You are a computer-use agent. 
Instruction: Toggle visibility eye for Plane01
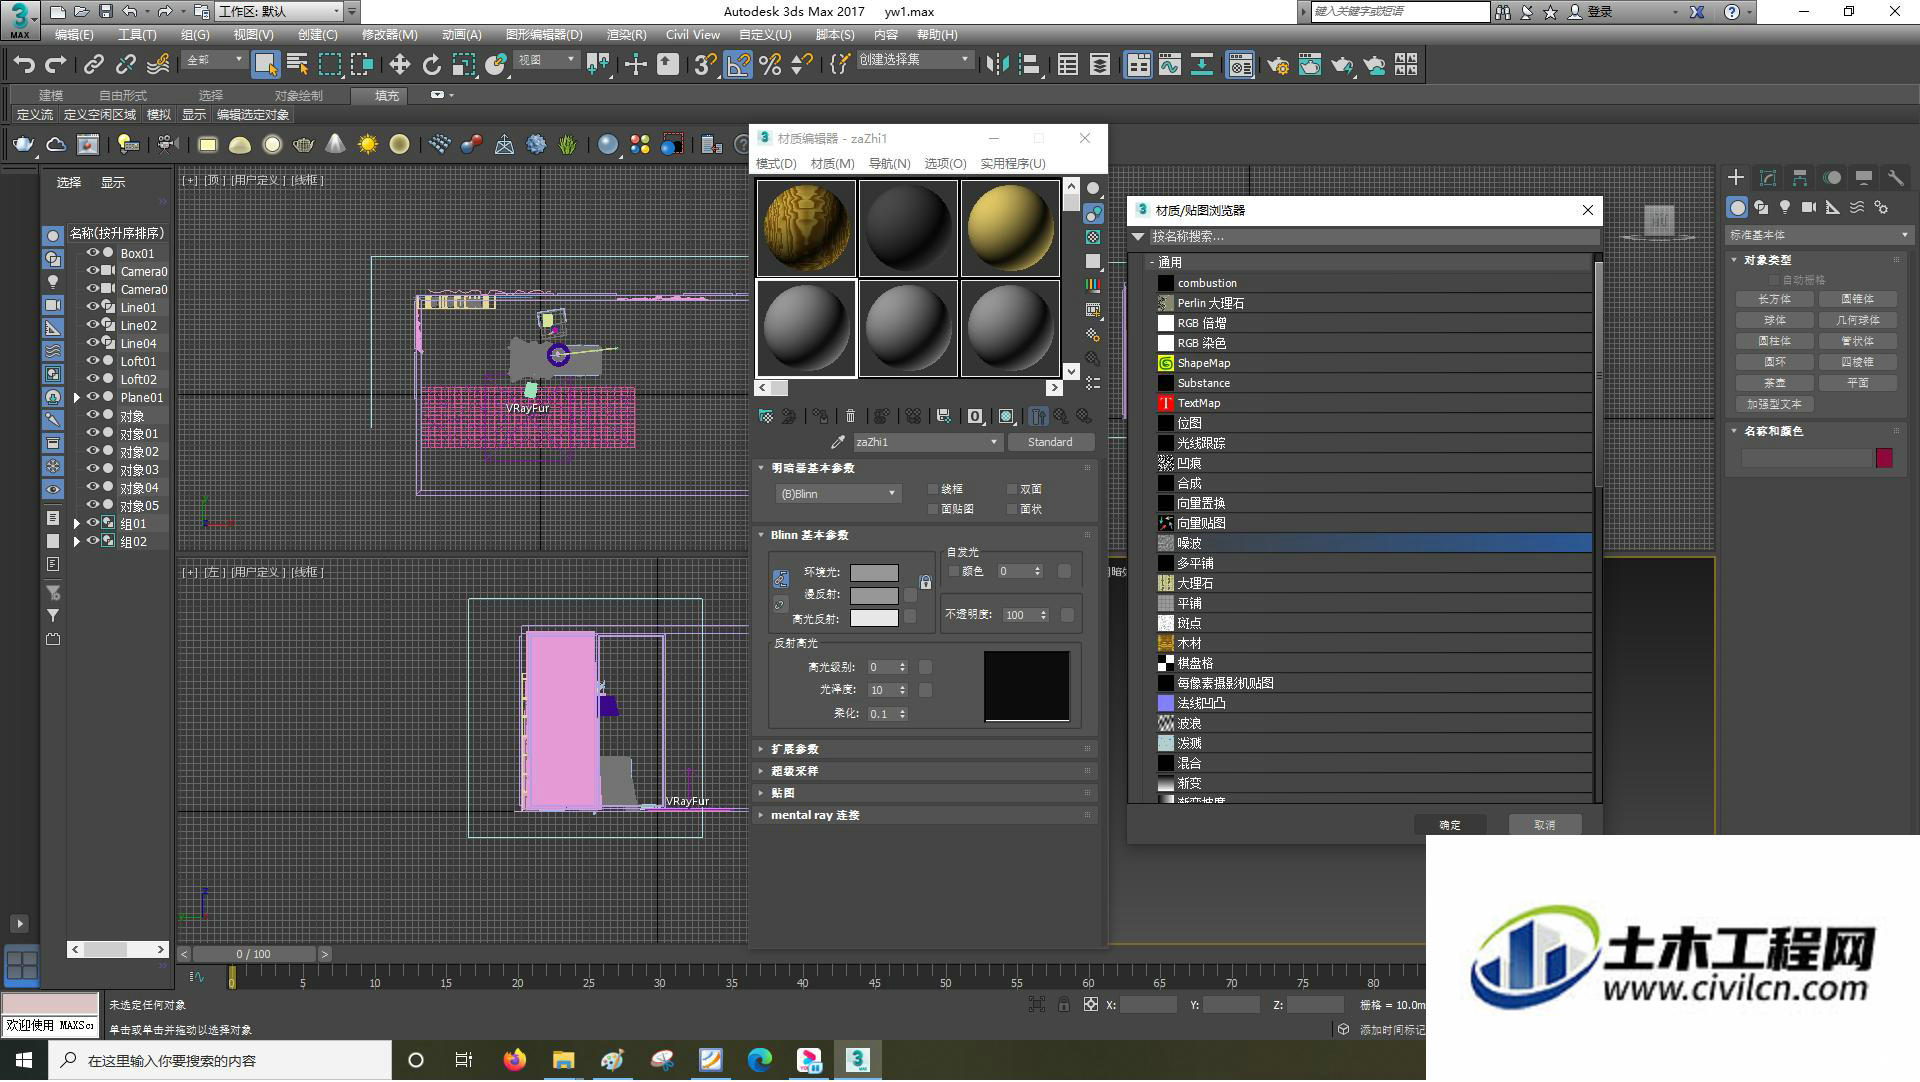92,397
